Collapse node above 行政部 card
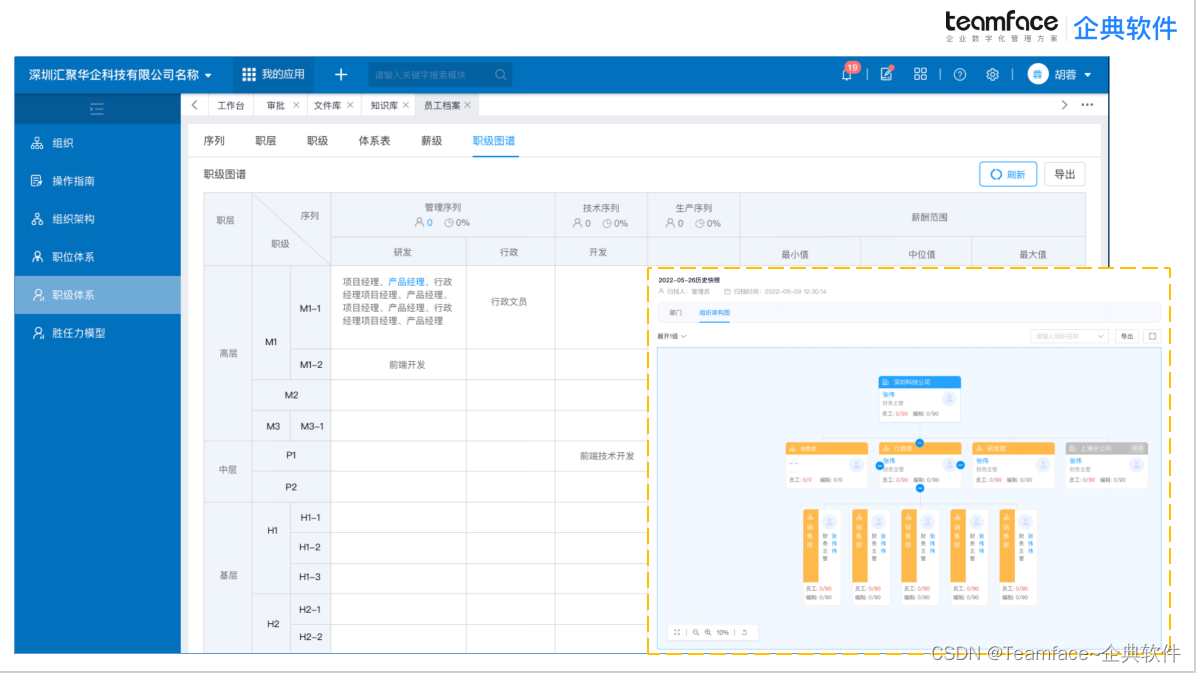Screen dimensions: 1196x673 click(x=920, y=443)
